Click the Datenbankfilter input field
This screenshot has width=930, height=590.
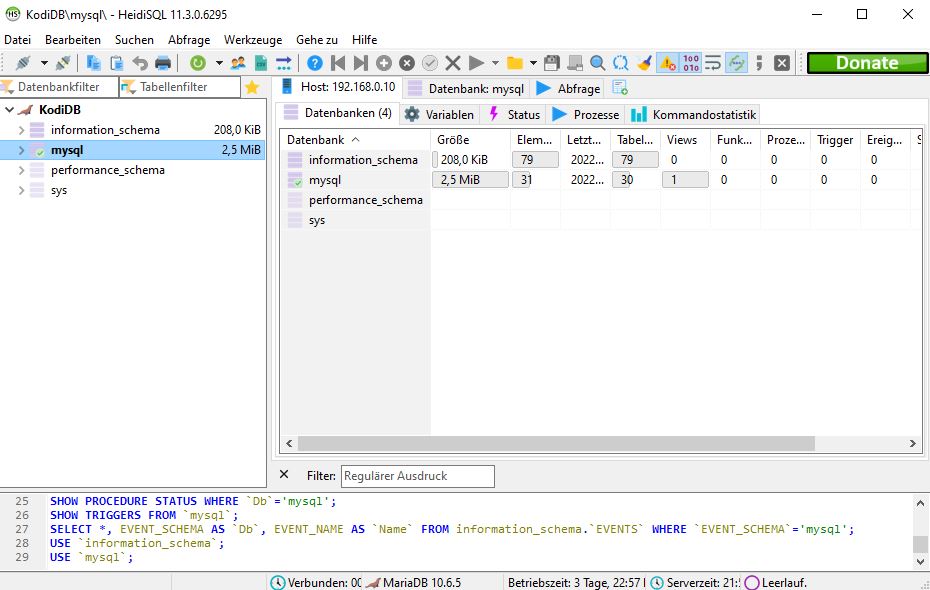pos(58,87)
